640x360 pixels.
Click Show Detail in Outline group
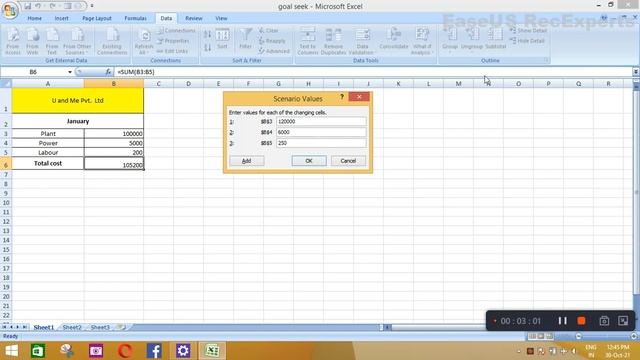[x=528, y=31]
